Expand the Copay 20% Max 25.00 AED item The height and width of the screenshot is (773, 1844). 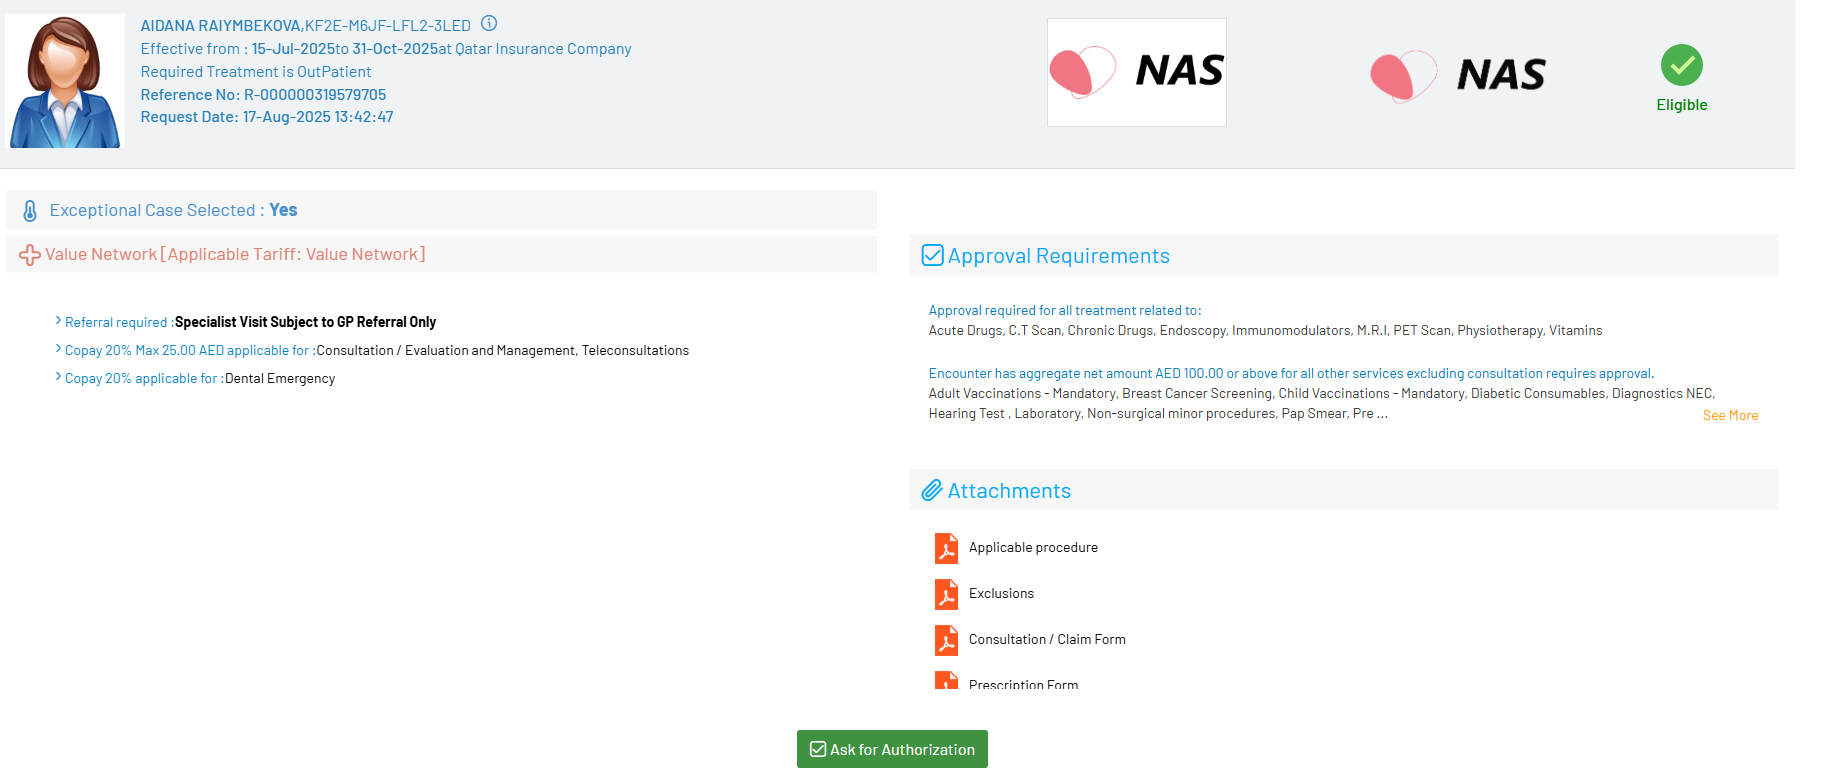click(x=58, y=349)
